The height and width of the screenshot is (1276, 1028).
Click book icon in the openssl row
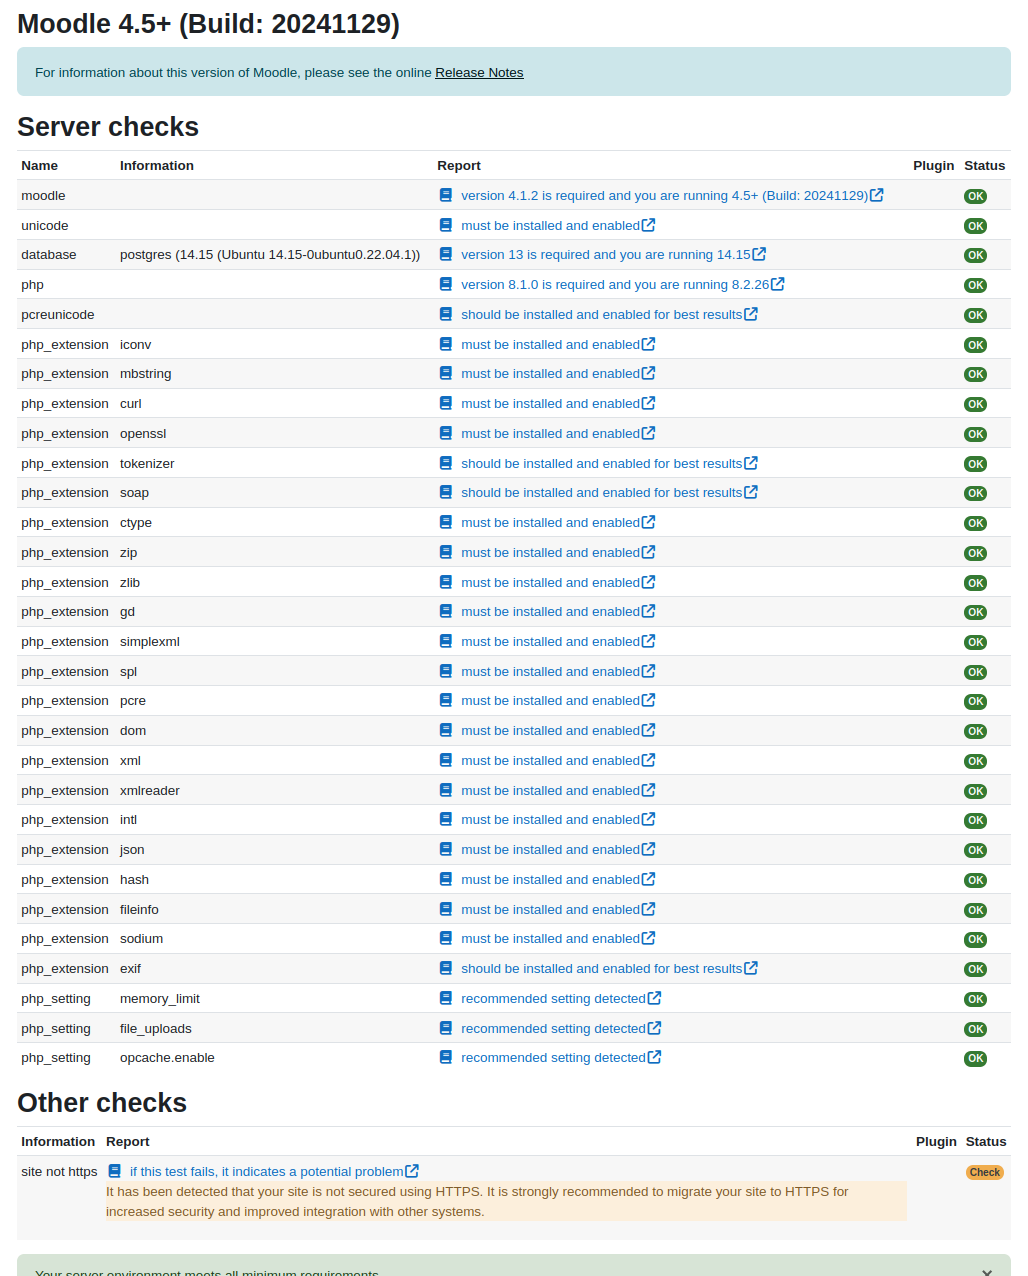(x=446, y=434)
